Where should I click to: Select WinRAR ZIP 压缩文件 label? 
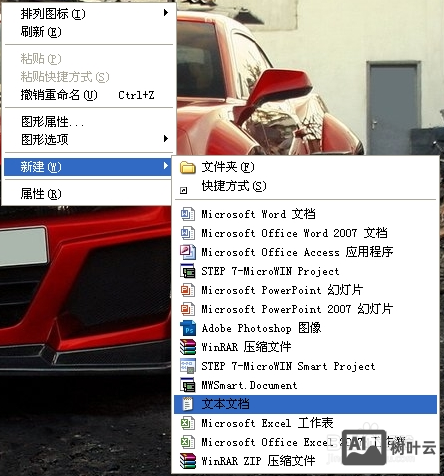click(258, 461)
